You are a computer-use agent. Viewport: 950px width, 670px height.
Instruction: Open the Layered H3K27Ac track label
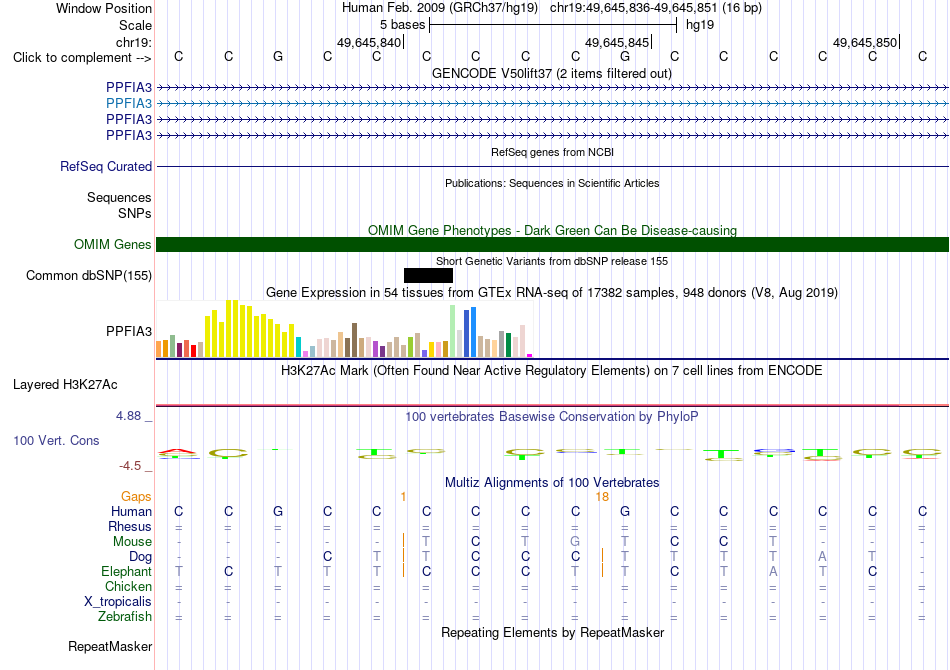tap(65, 385)
